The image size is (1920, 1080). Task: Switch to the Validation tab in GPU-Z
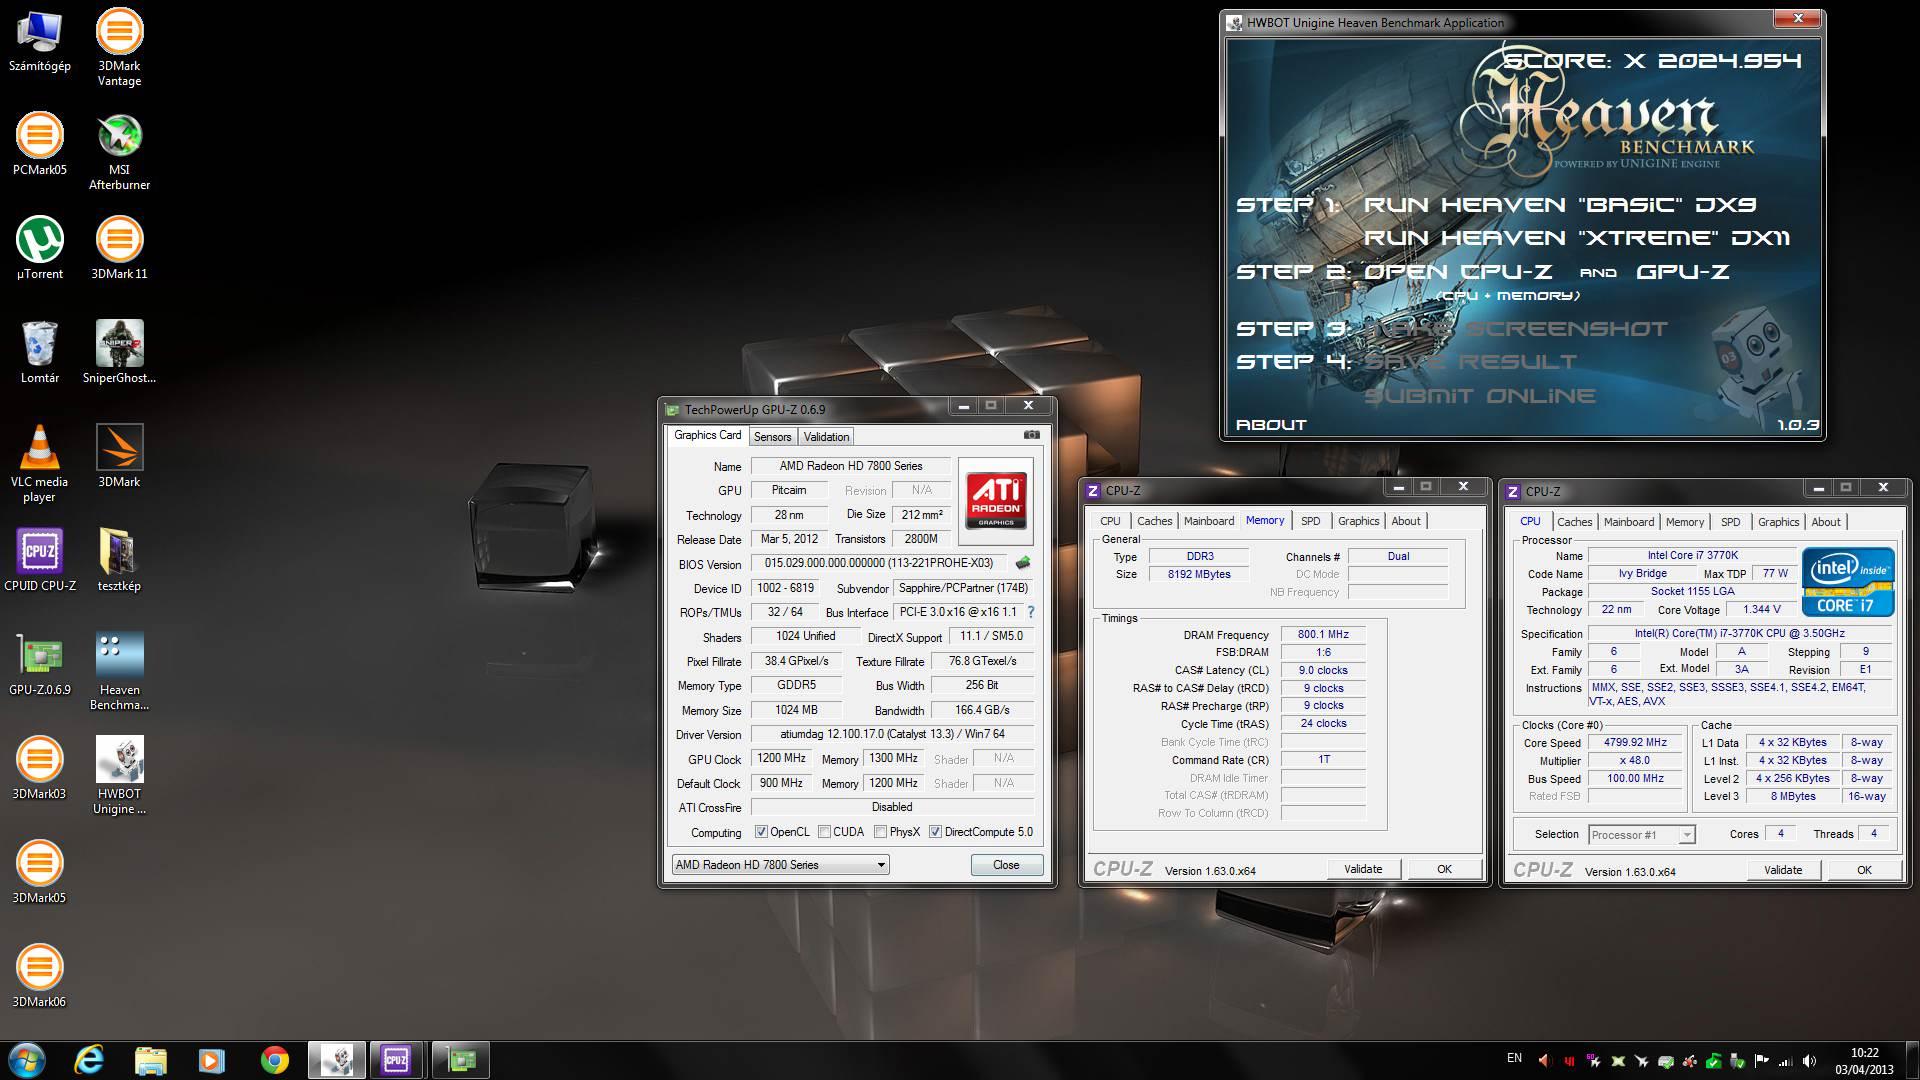pyautogui.click(x=826, y=437)
